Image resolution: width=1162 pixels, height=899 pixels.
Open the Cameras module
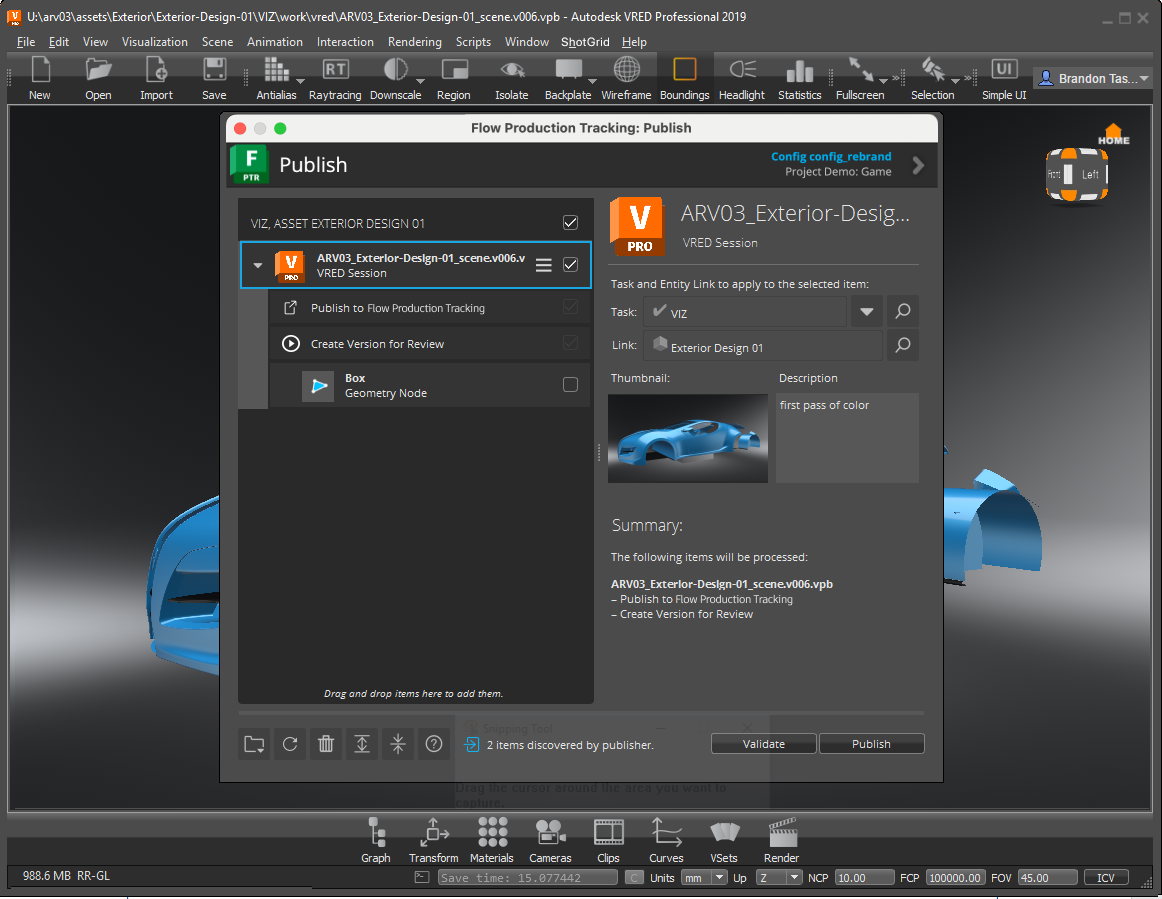point(550,840)
